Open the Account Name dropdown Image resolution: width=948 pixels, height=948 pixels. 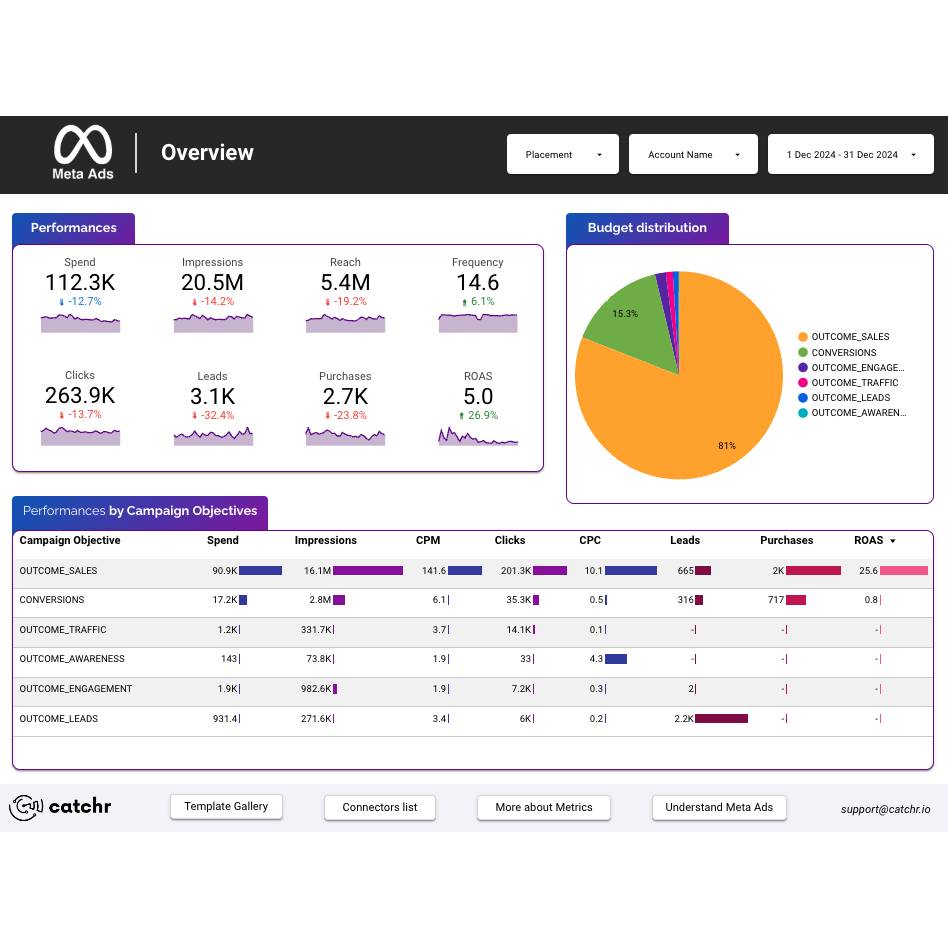pos(693,155)
